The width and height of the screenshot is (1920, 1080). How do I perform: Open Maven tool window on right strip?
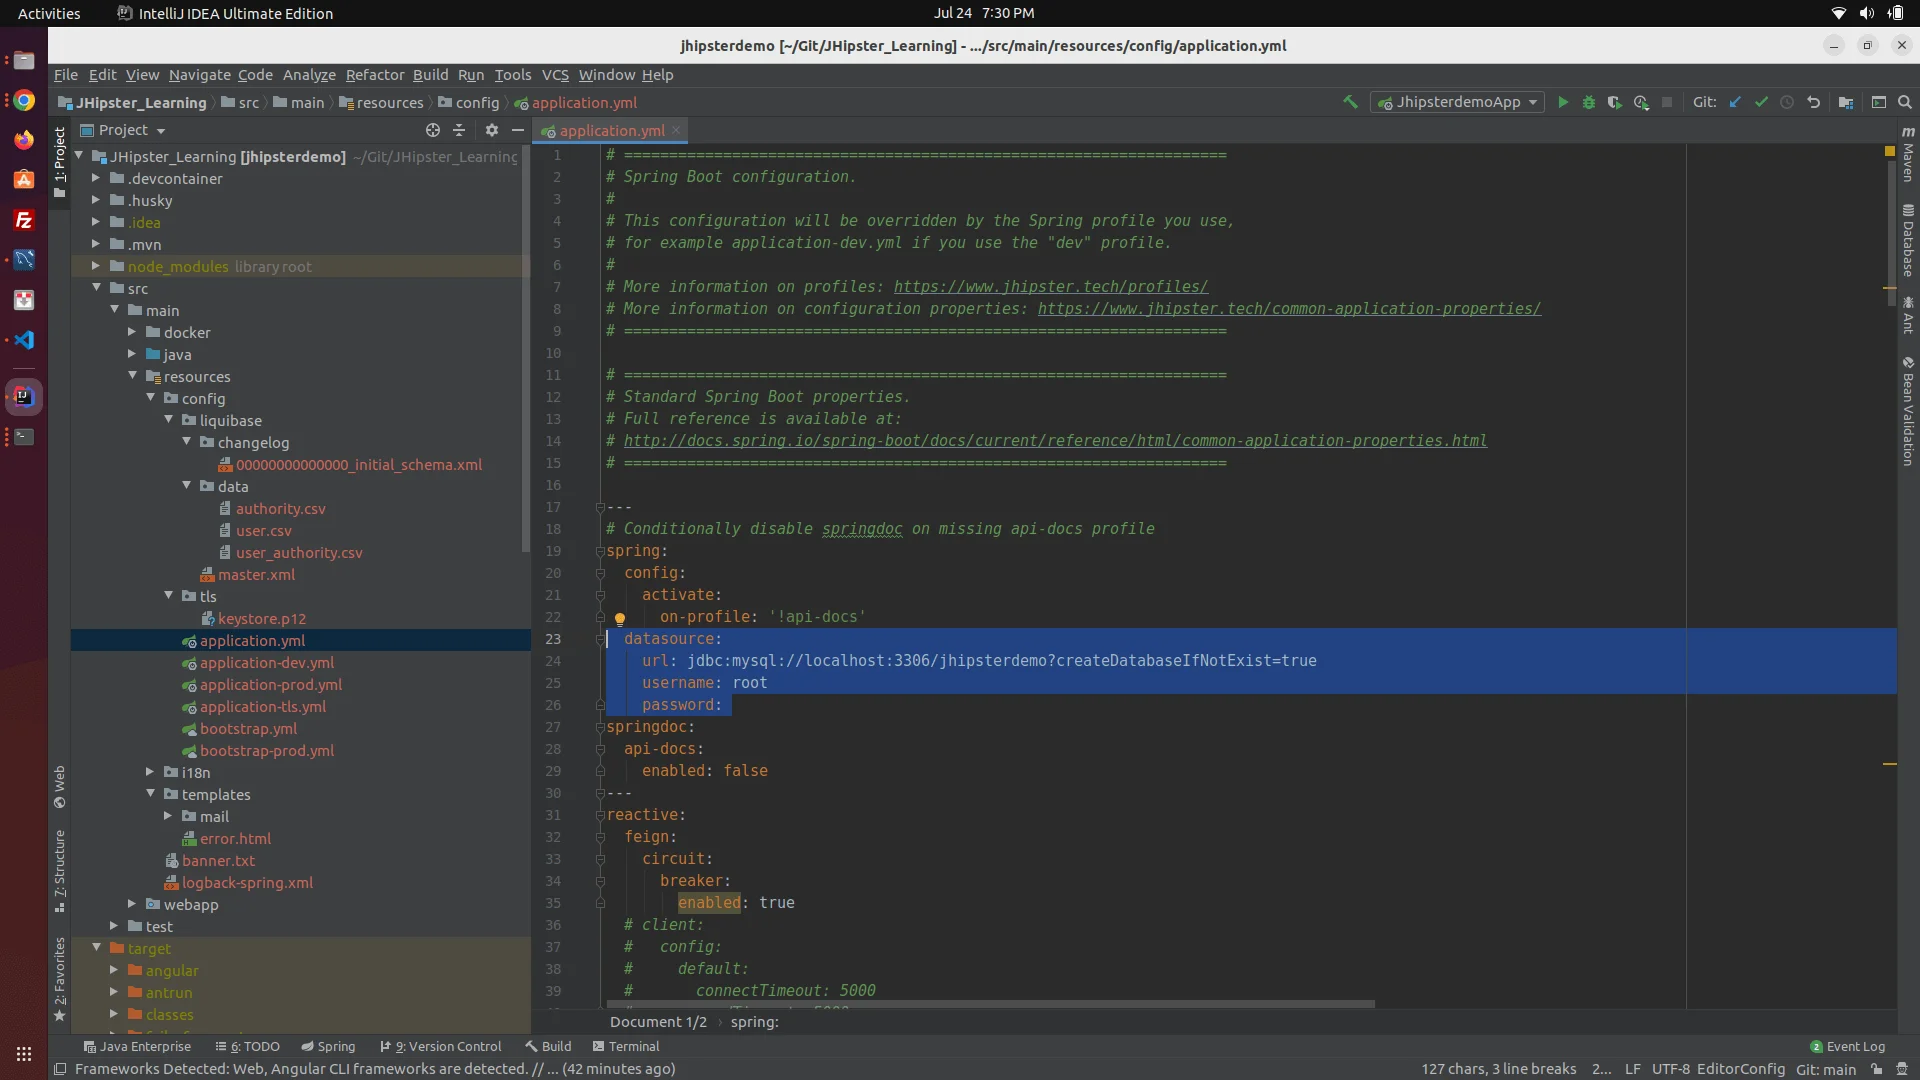click(x=1908, y=154)
